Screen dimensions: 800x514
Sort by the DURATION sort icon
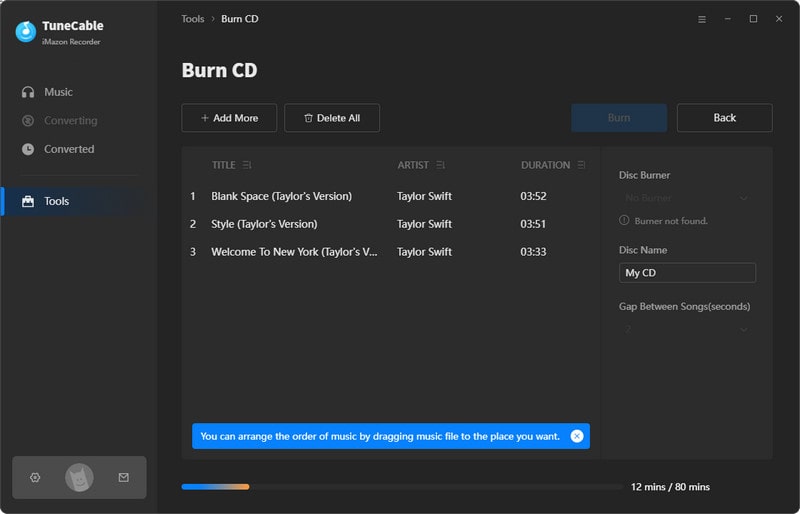coord(581,165)
